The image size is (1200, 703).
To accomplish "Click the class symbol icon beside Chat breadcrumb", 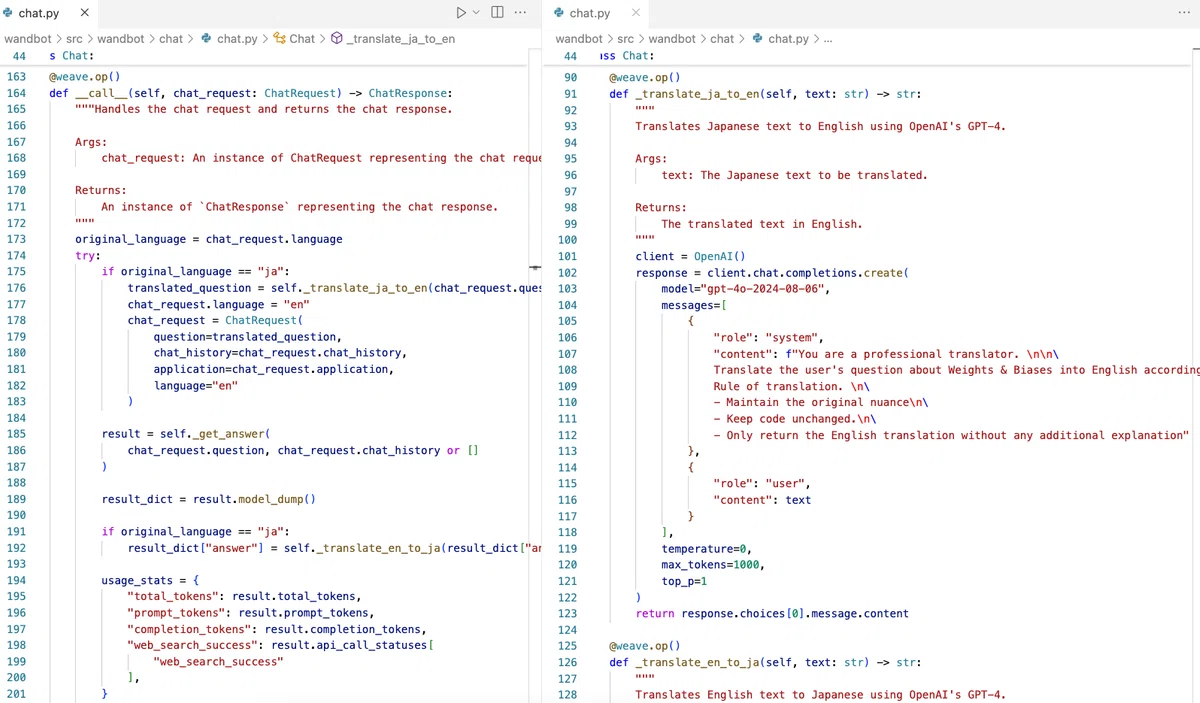I will pyautogui.click(x=280, y=39).
